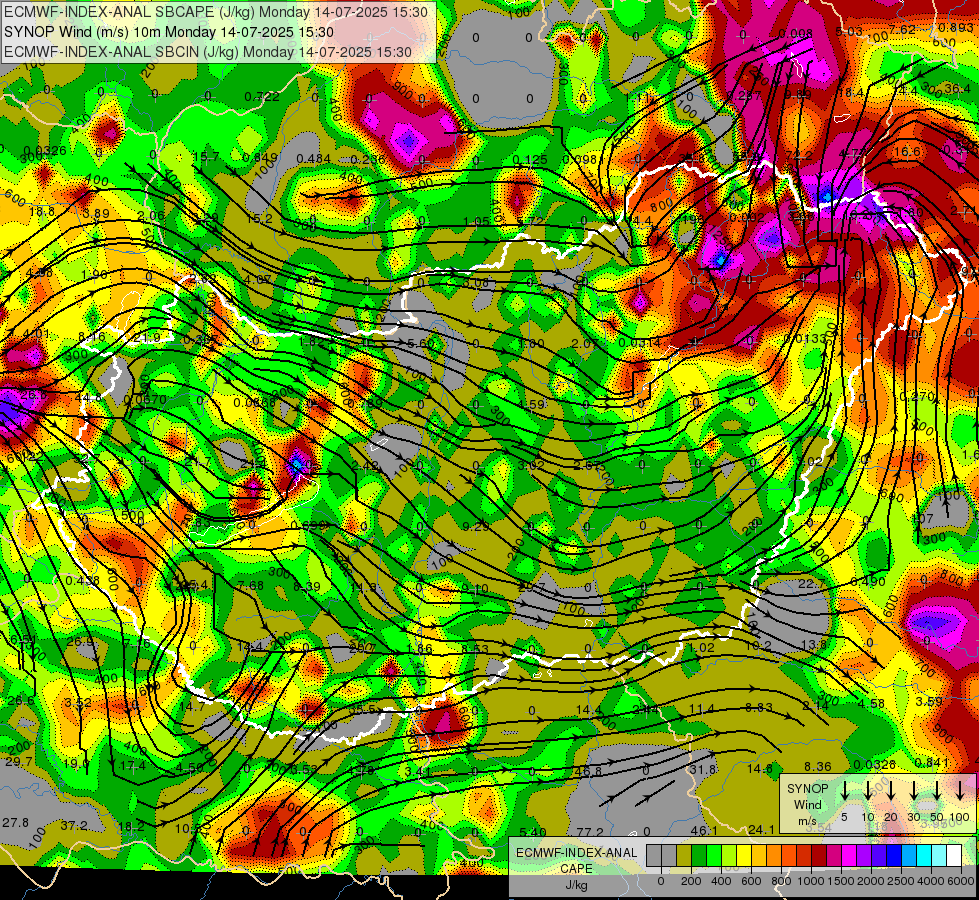Viewport: 979px width, 900px height.
Task: Click the map value 7.68
Action: pyautogui.click(x=250, y=585)
